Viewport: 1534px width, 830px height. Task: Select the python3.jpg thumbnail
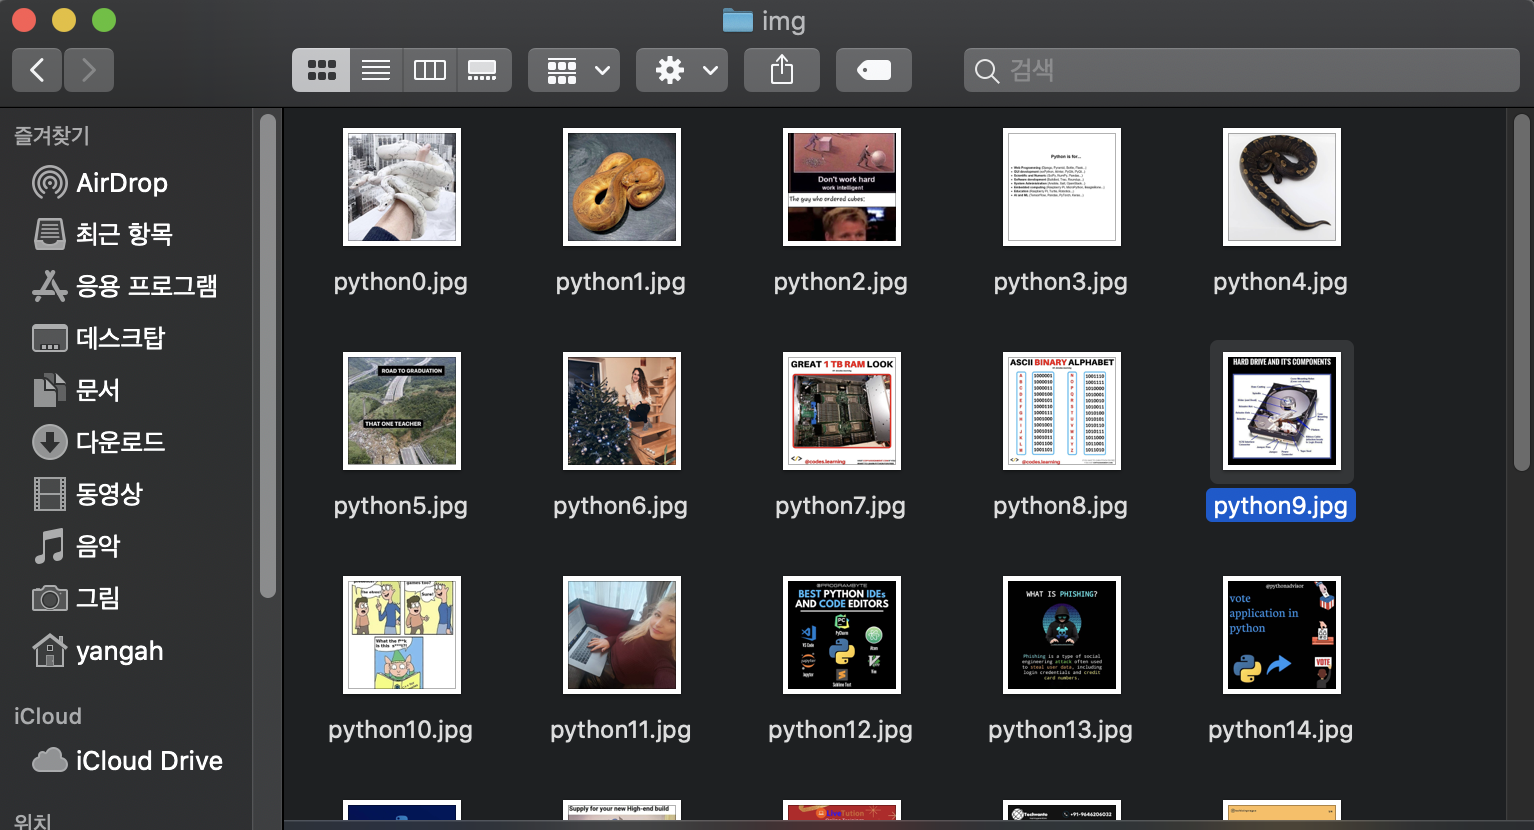pos(1062,187)
